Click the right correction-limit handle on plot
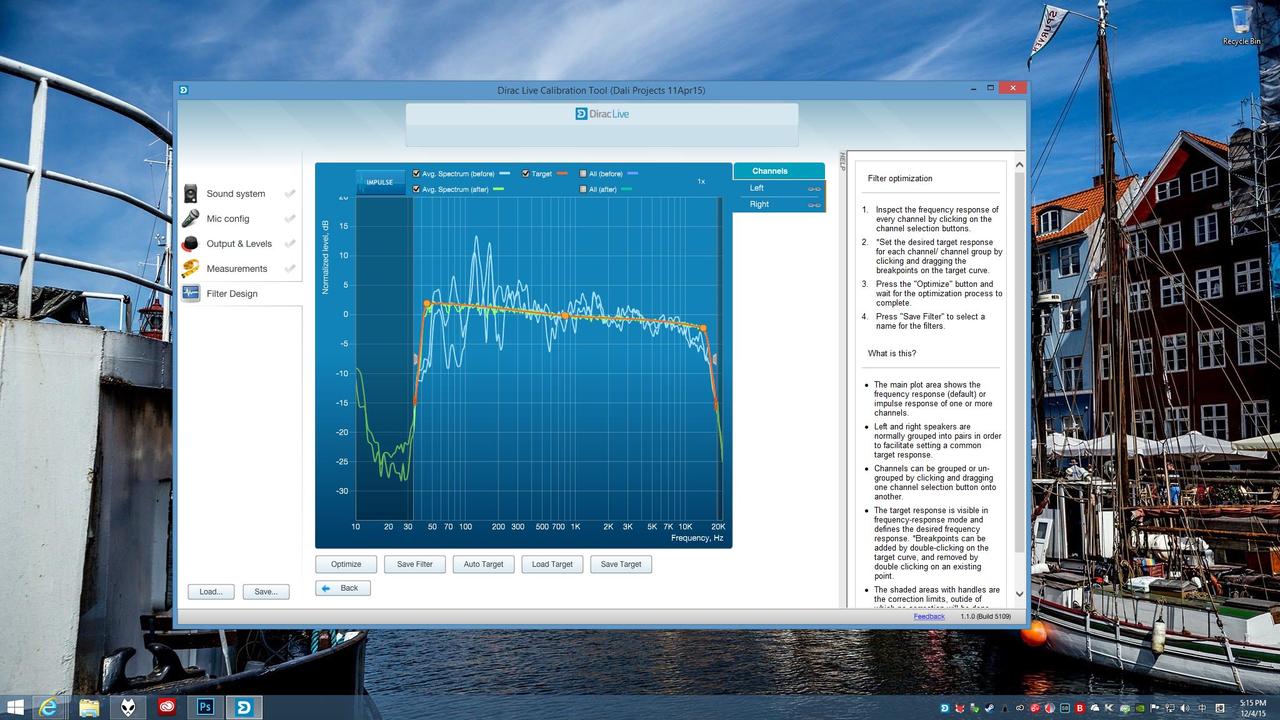This screenshot has height=720, width=1280. pos(715,358)
